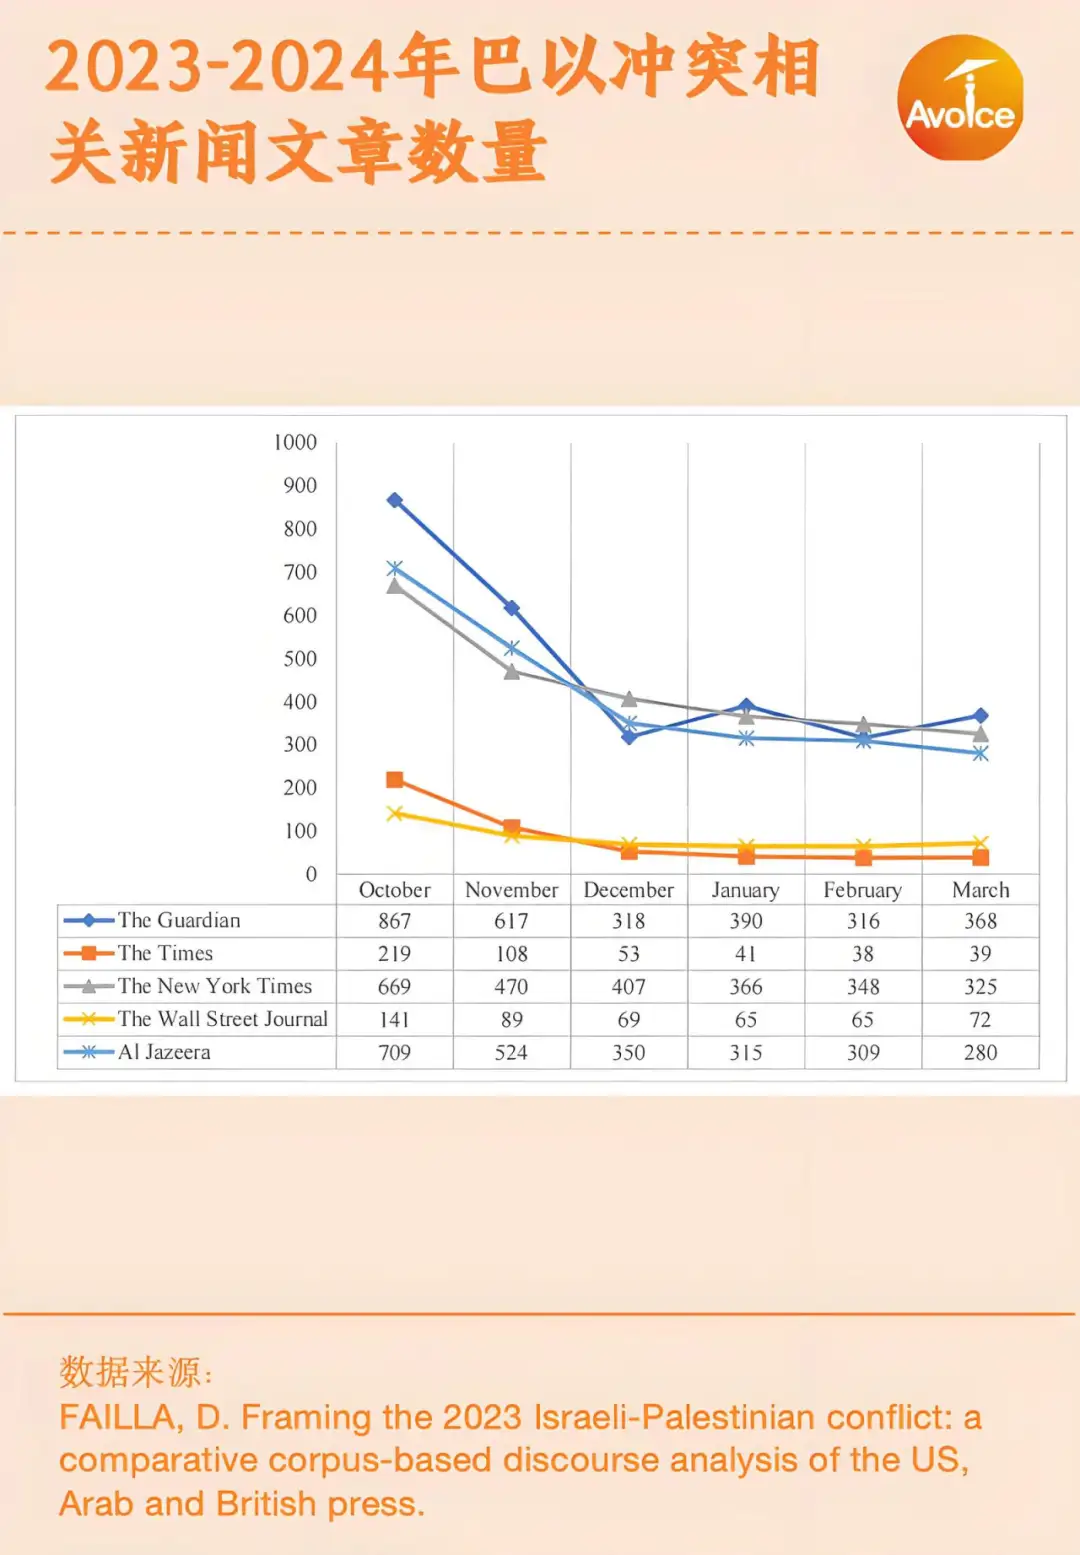Select The Guardian's November data point on chart
This screenshot has width=1080, height=1555.
click(x=512, y=608)
